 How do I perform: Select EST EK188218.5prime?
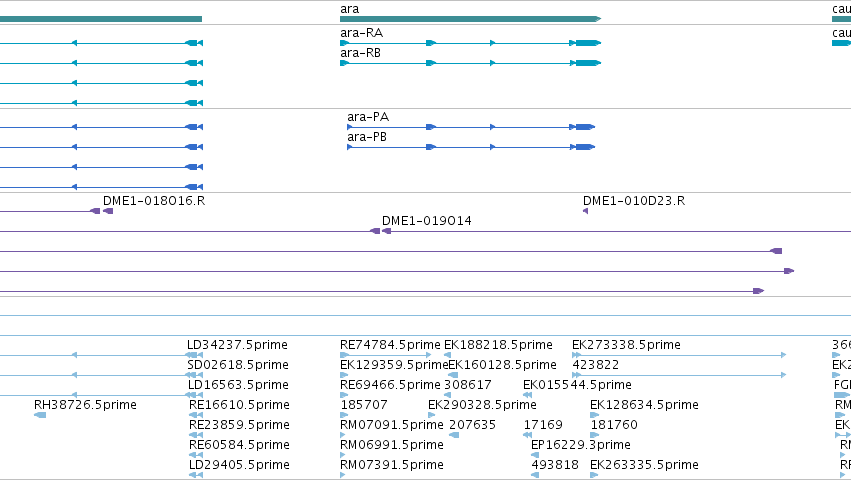pos(498,345)
